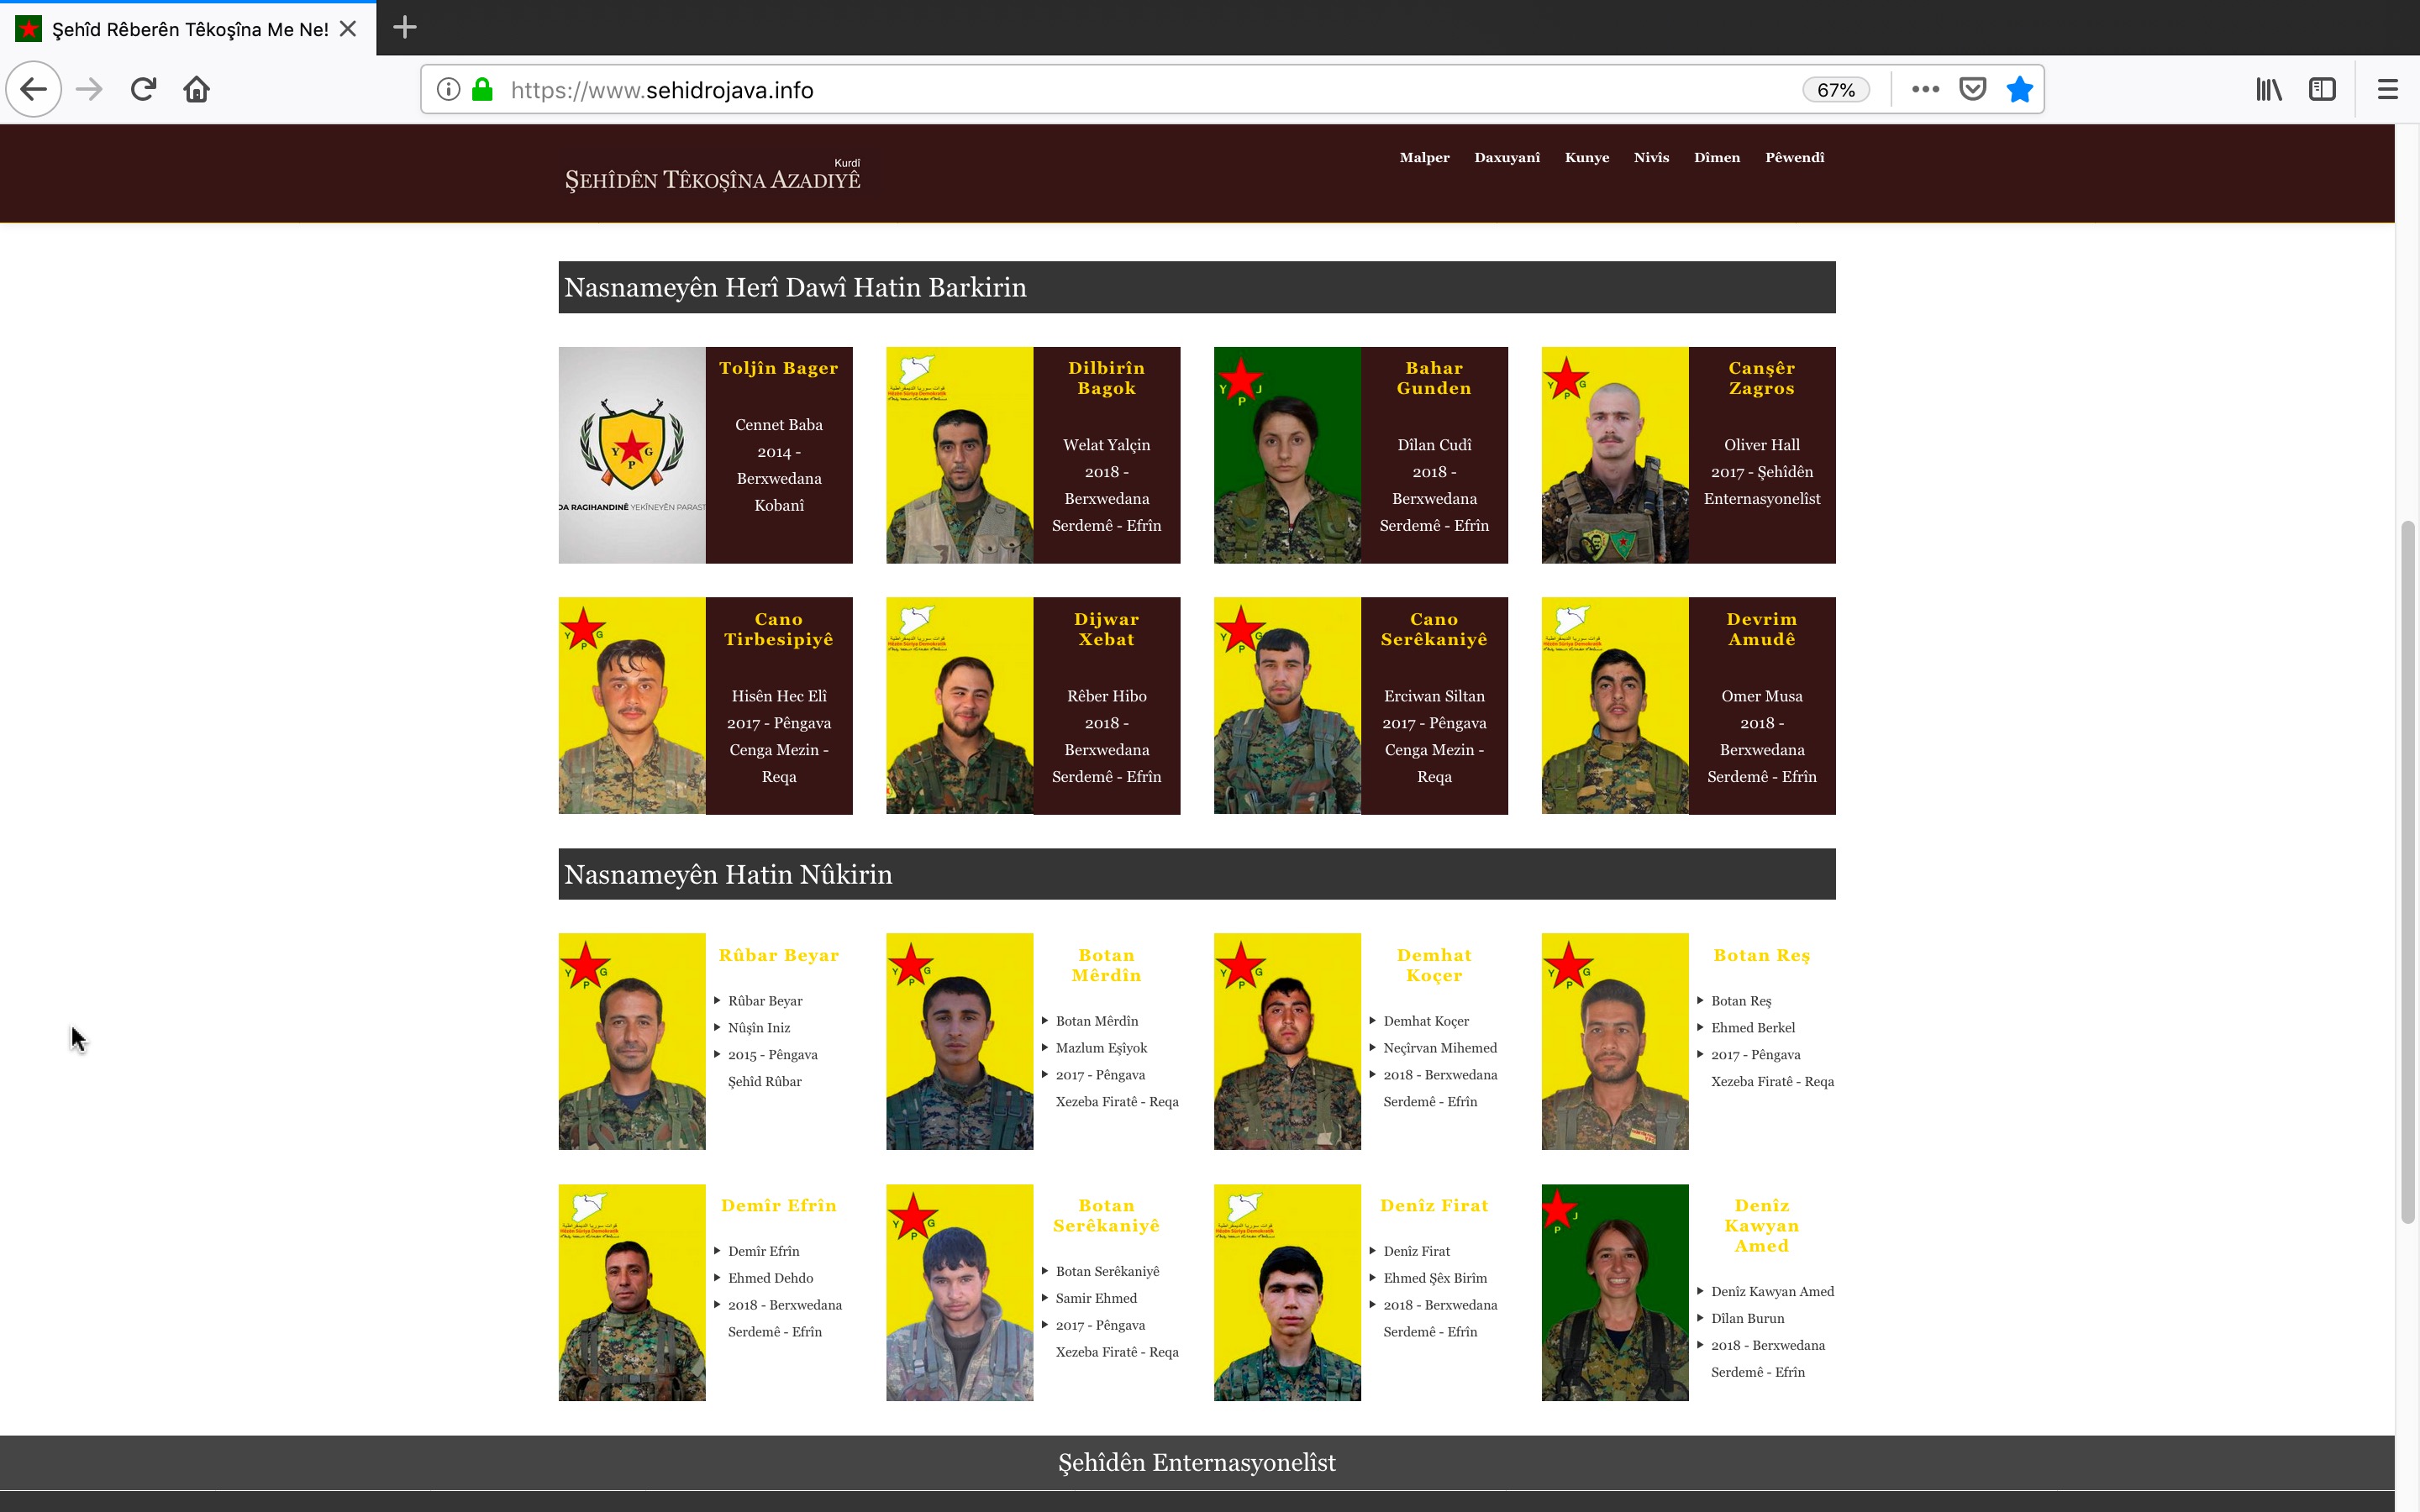Toggle the blue bookmark star

point(2019,90)
